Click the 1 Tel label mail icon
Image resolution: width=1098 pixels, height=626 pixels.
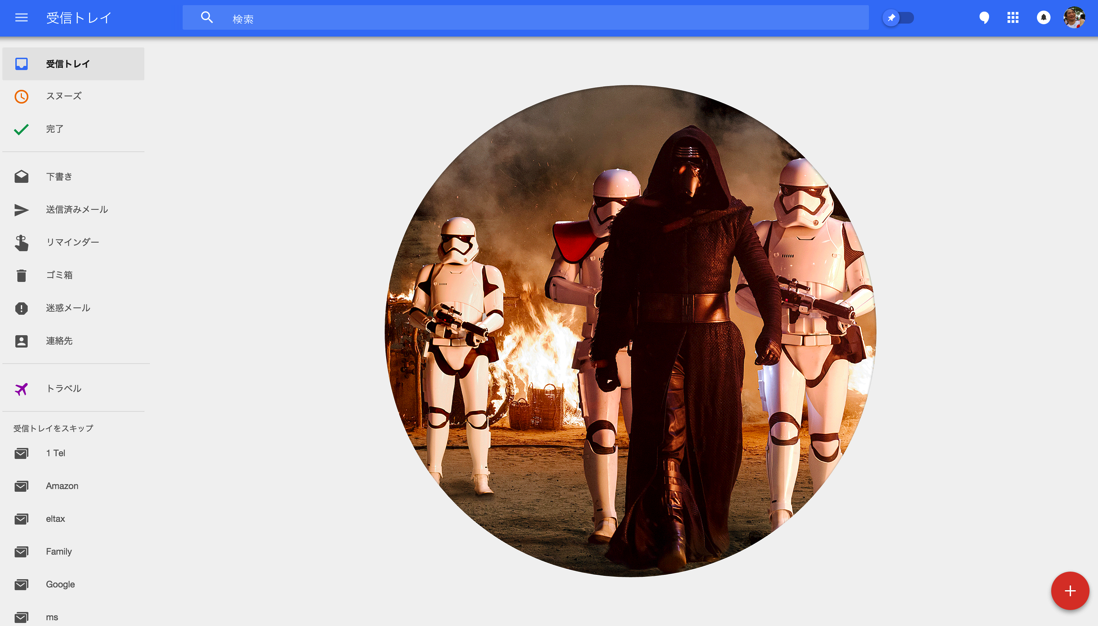point(22,454)
